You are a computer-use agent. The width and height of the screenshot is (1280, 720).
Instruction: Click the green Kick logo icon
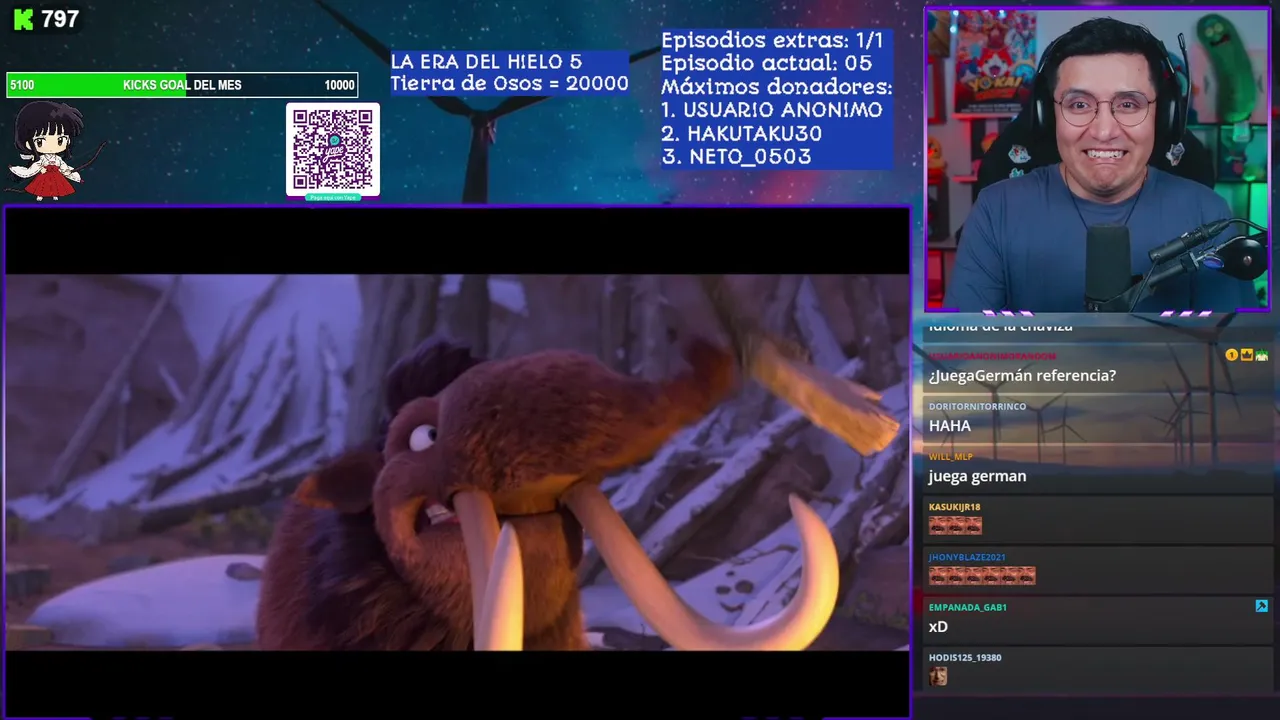click(x=23, y=19)
